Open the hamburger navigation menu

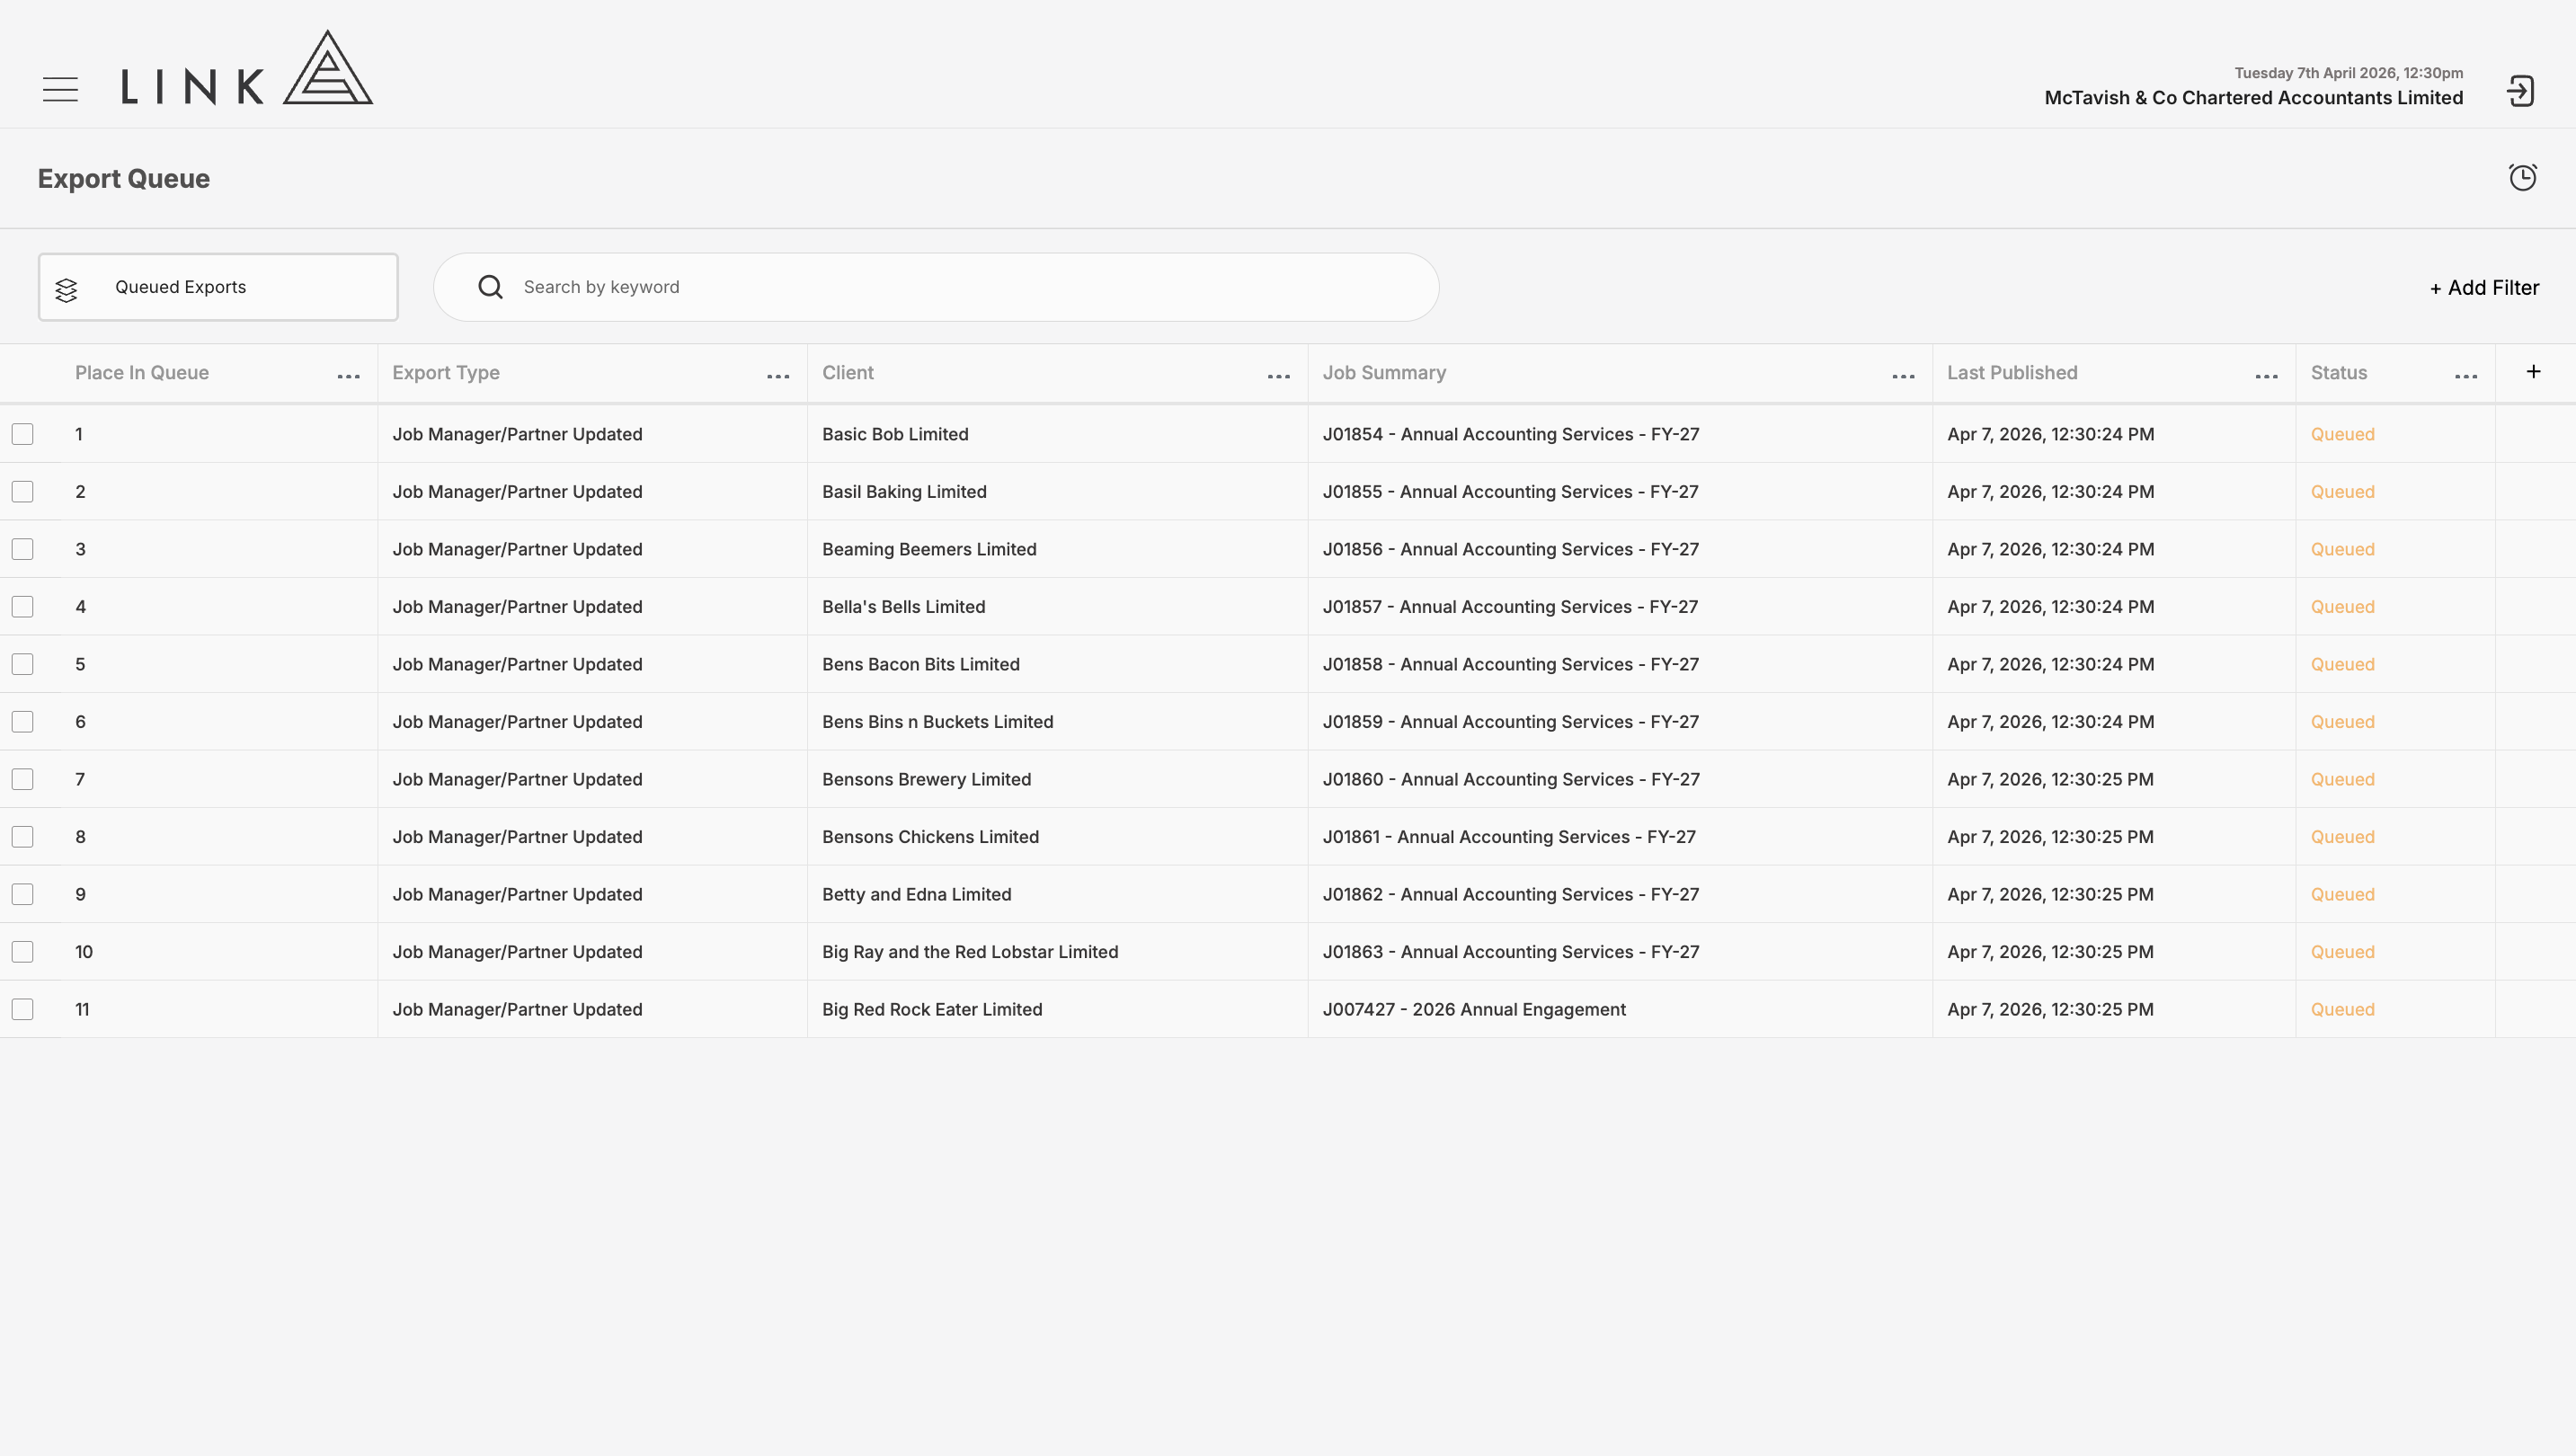[x=60, y=89]
